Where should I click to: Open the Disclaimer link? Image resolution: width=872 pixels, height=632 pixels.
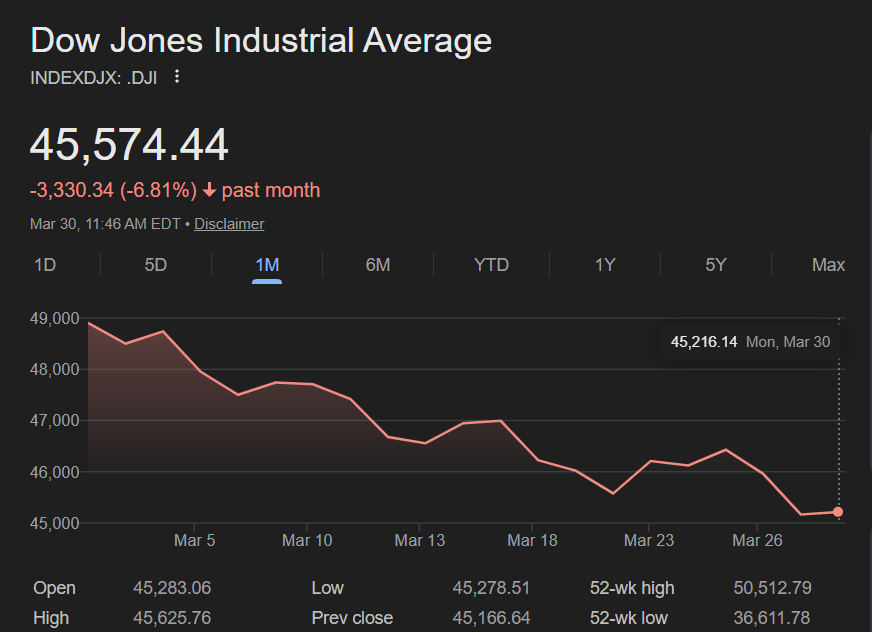point(229,224)
